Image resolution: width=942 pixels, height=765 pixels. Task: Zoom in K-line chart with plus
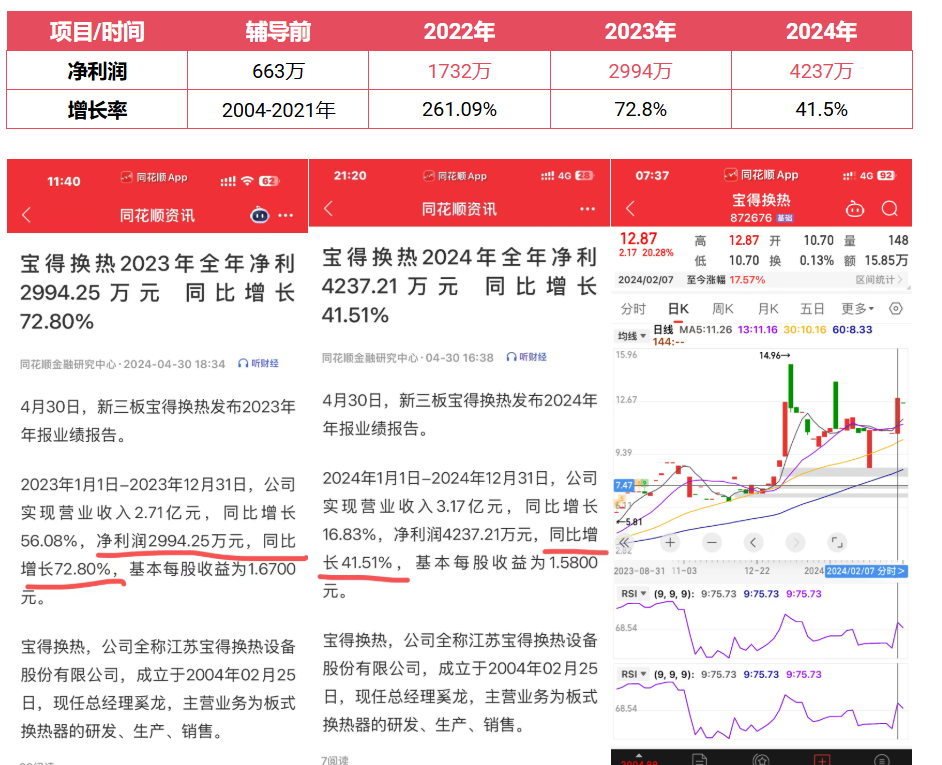click(x=670, y=543)
